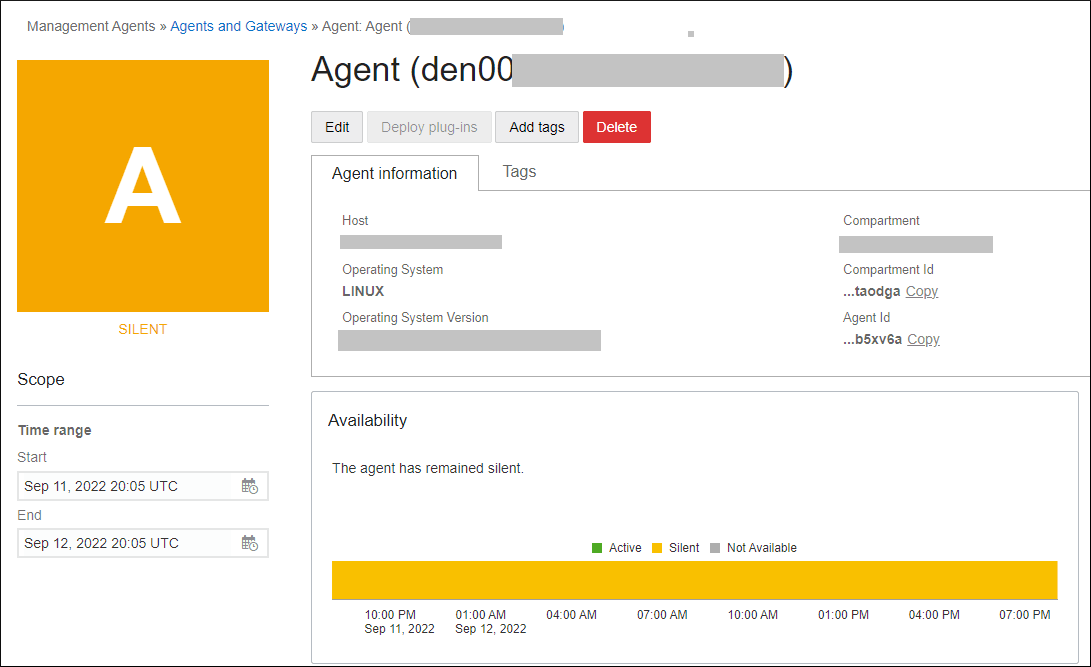1091x667 pixels.
Task: Delete the agent
Action: click(616, 127)
